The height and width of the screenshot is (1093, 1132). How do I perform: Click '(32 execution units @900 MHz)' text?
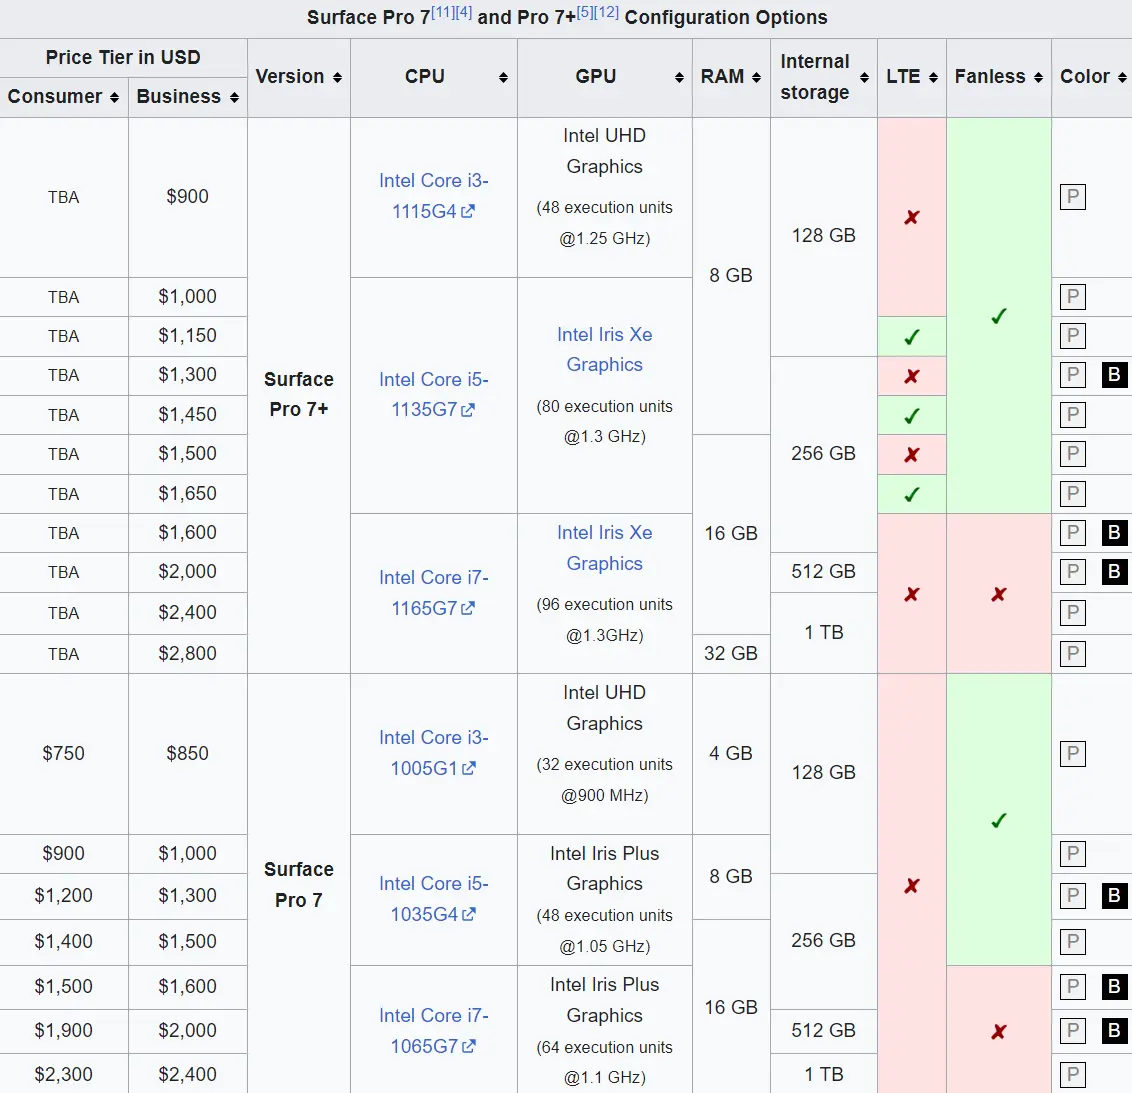click(604, 780)
